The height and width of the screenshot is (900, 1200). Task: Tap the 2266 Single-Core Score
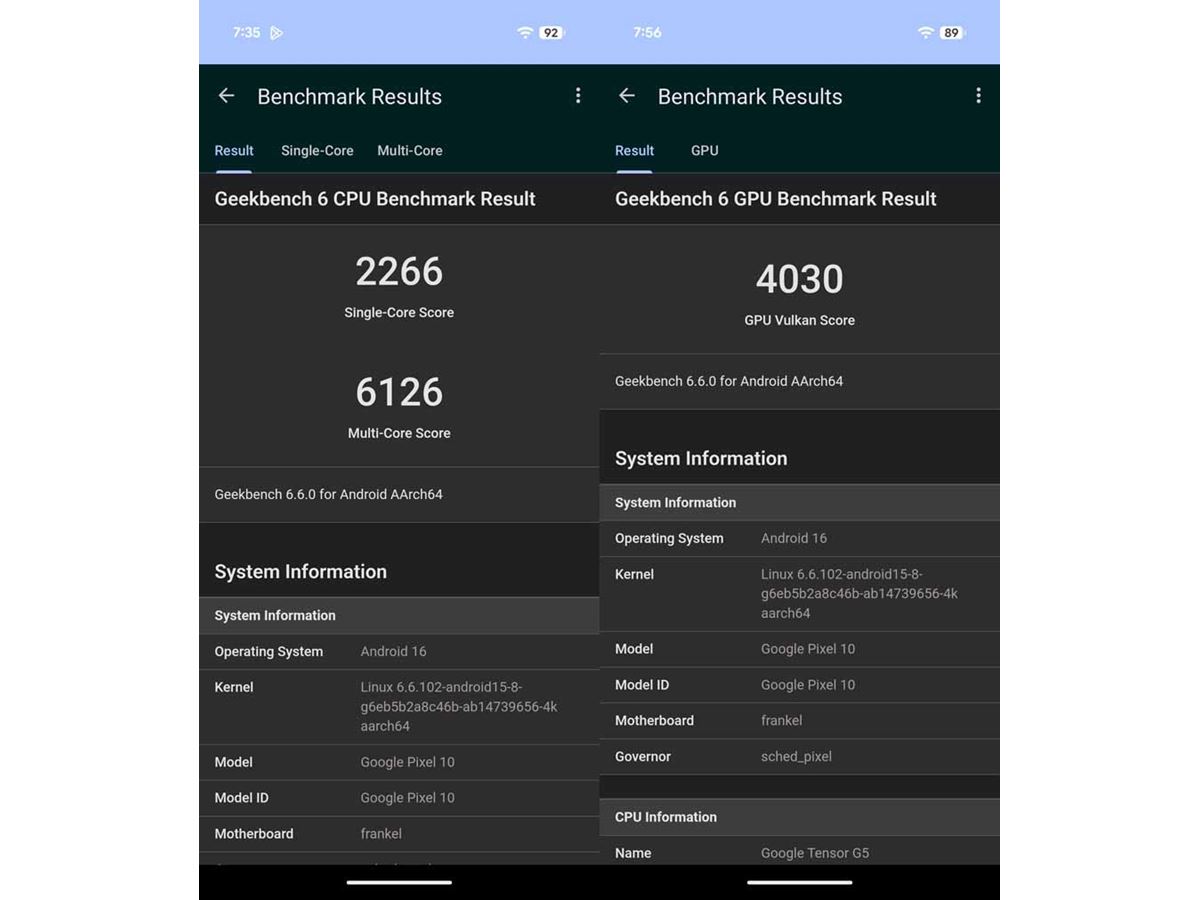[399, 272]
